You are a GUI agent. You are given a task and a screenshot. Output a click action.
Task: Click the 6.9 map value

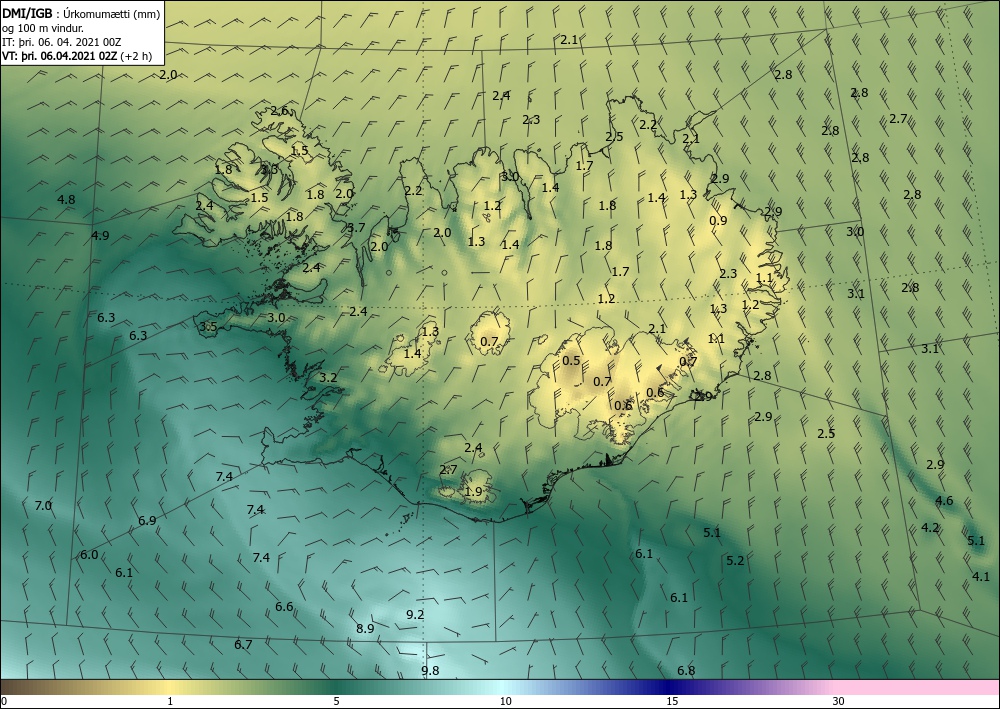click(x=147, y=521)
